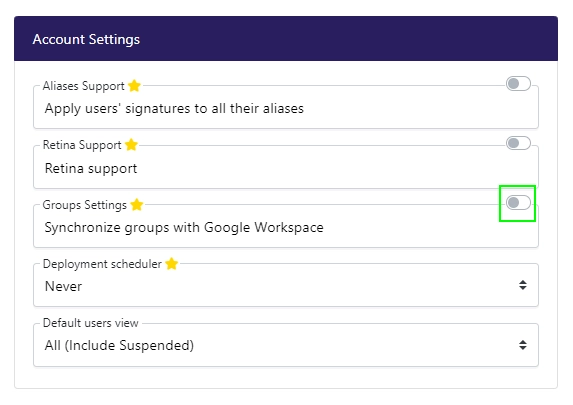Click 'Apply users' signatures to all their aliases'
The width and height of the screenshot is (573, 405).
[x=174, y=109]
